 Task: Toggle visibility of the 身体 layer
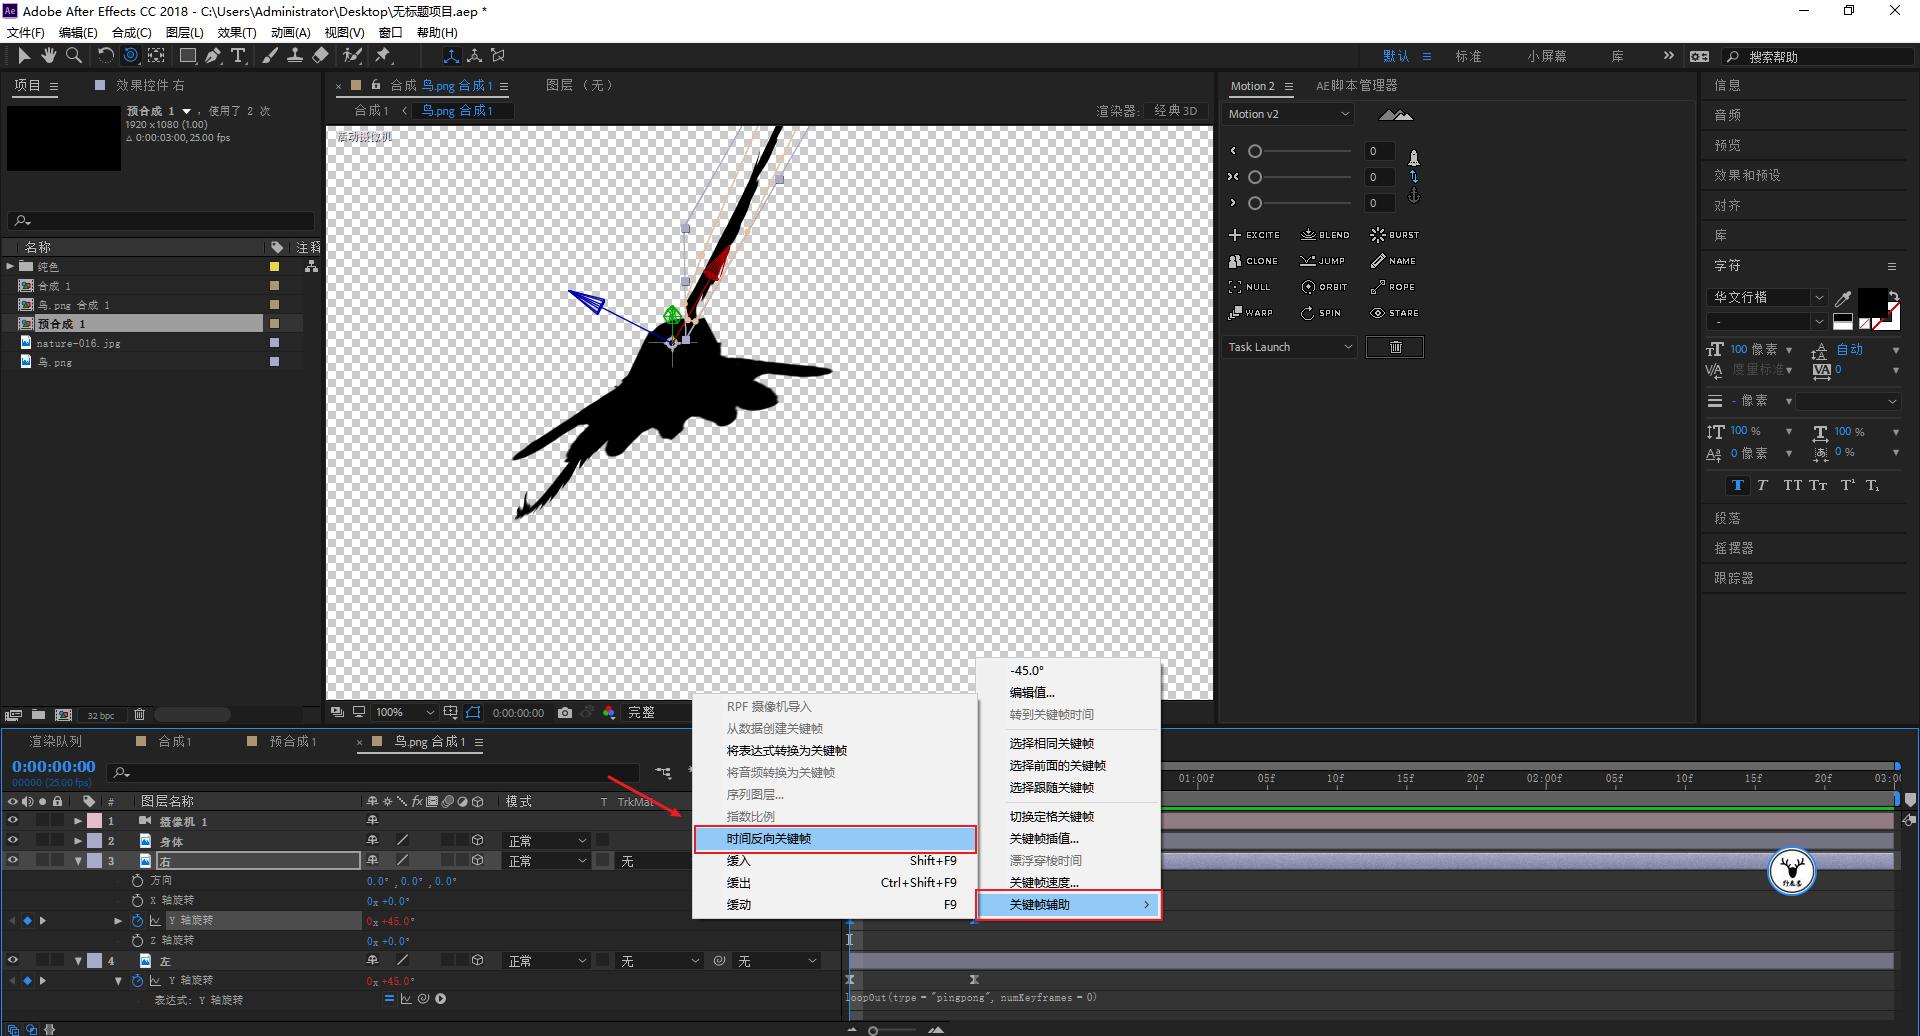point(13,841)
